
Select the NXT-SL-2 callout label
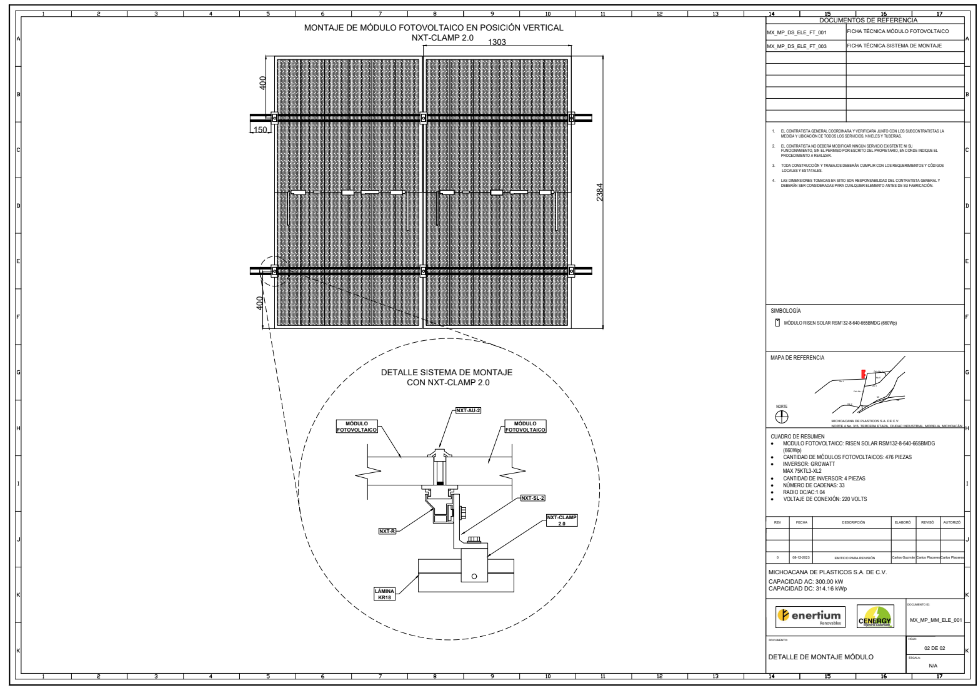[533, 497]
